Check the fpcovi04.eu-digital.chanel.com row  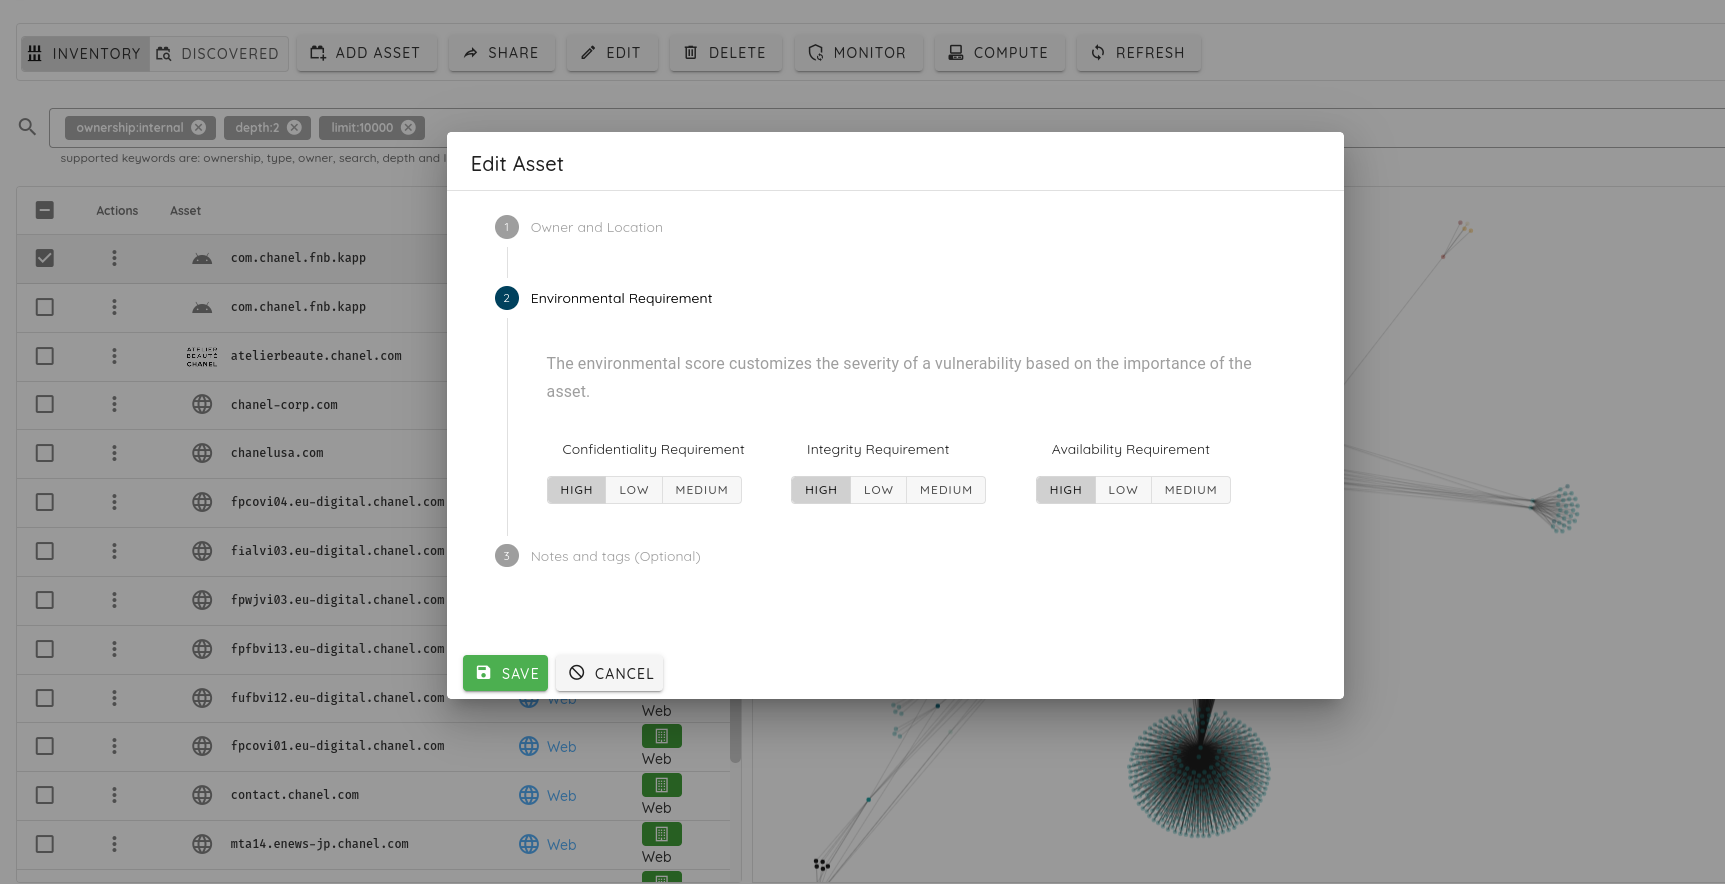(x=44, y=502)
